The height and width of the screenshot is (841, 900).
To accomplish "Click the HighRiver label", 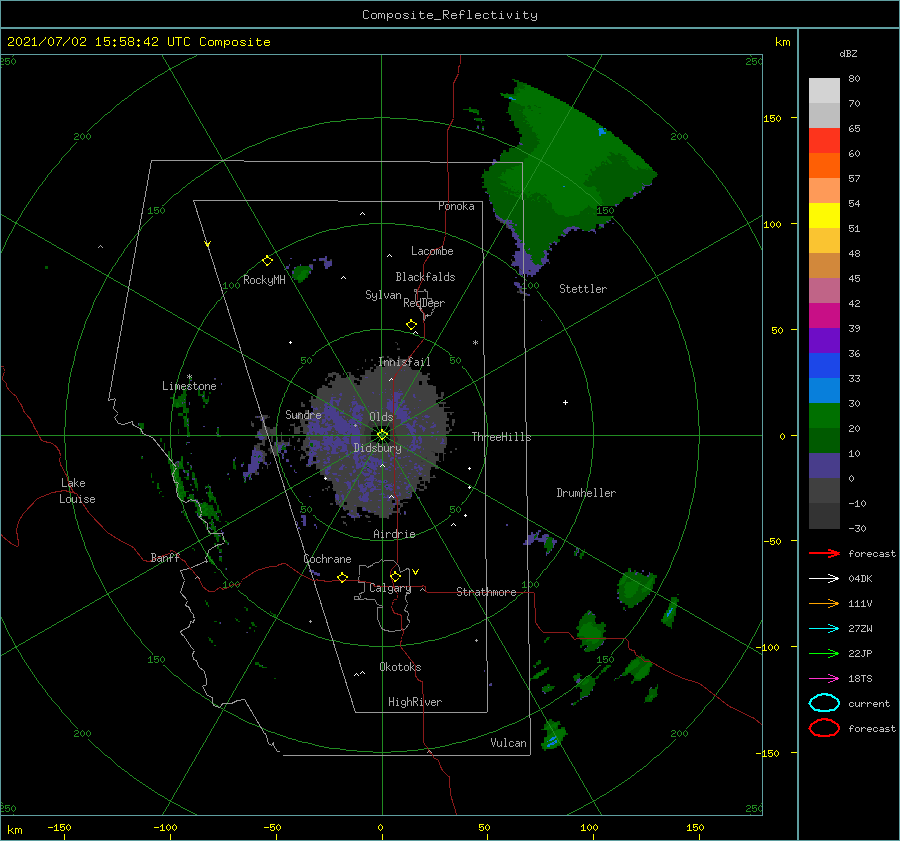I will pos(415,703).
